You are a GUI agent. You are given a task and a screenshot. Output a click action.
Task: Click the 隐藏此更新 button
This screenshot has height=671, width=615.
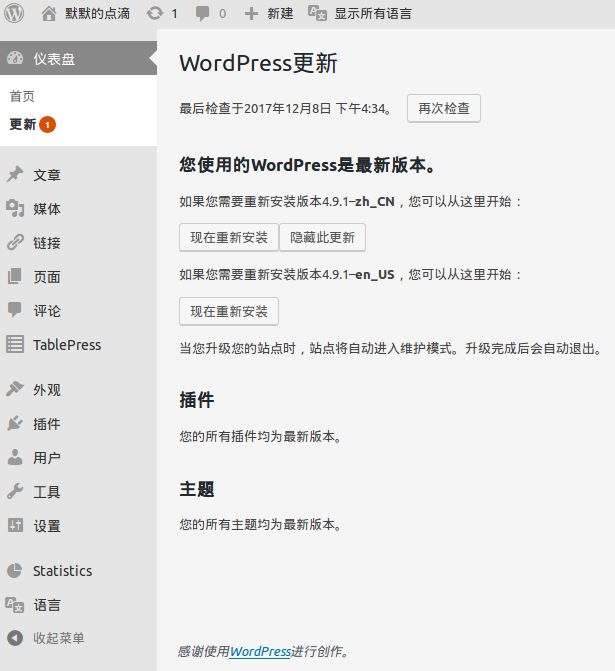point(322,237)
